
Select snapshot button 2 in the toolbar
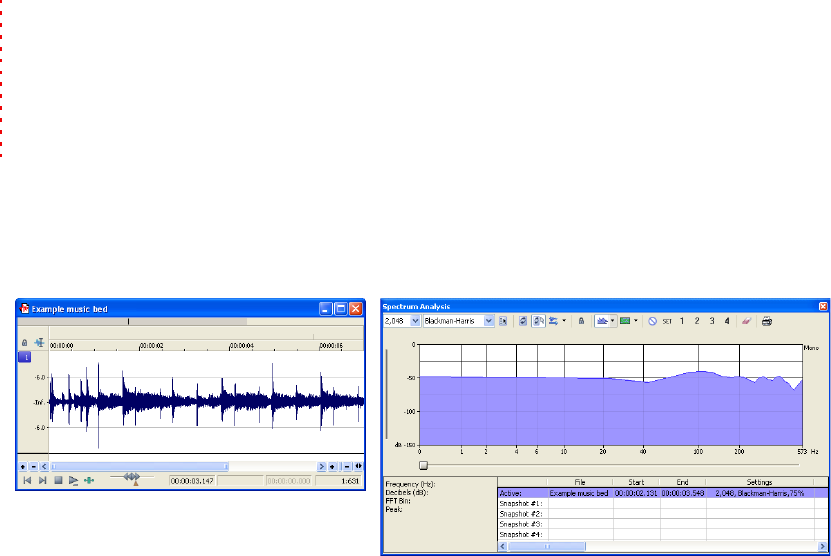tap(697, 321)
